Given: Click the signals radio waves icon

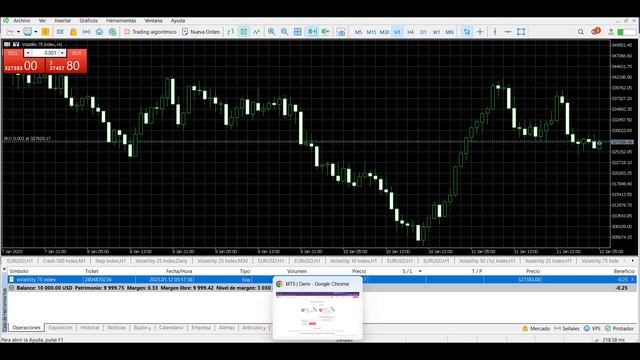Looking at the screenshot, I should pyautogui.click(x=86, y=31).
